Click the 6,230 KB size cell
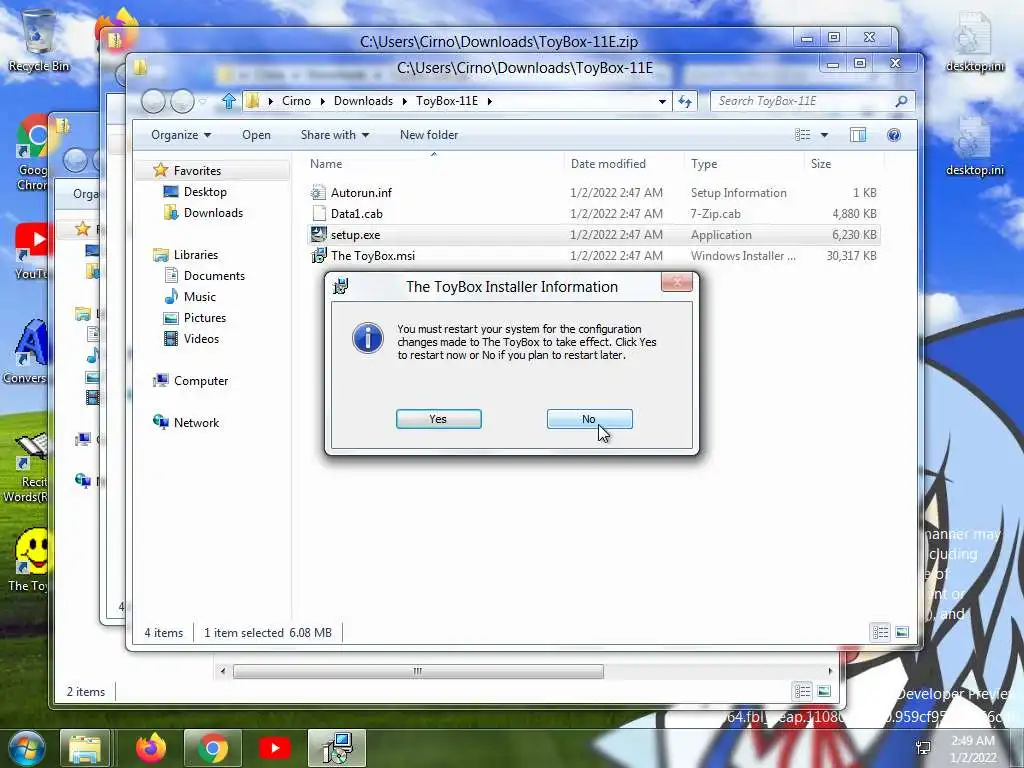This screenshot has height=768, width=1024. point(854,234)
